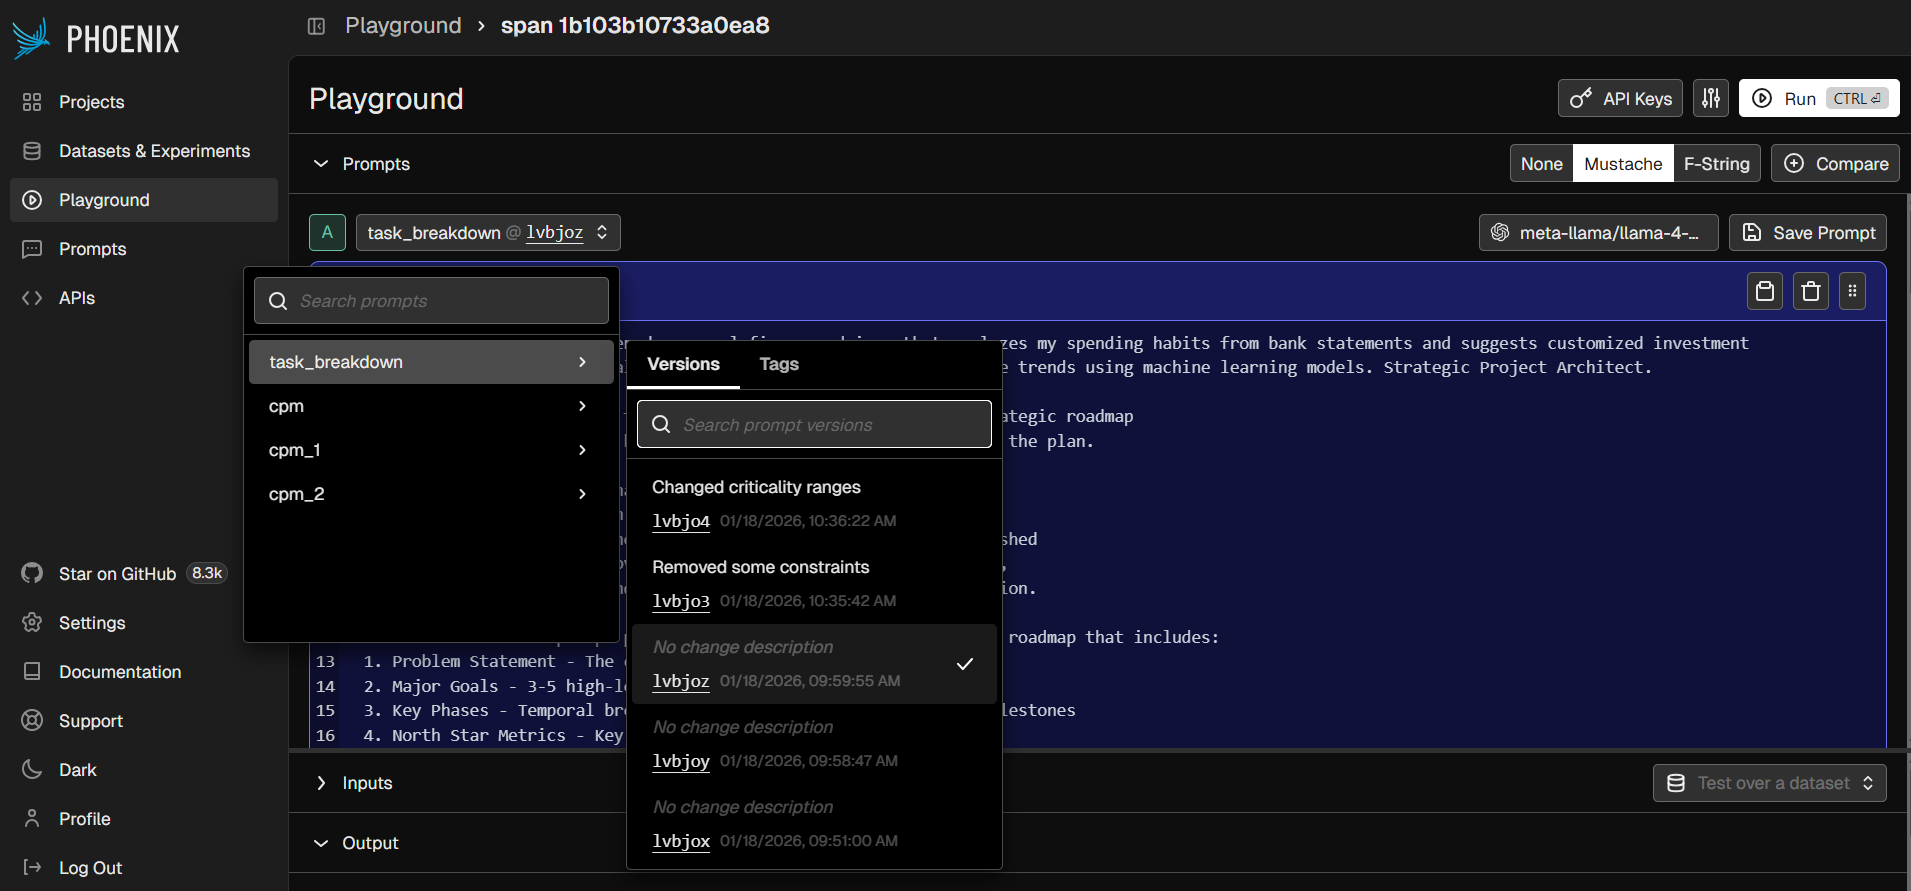Expand cpm prompt entry
This screenshot has height=891, width=1911.
[x=431, y=406]
